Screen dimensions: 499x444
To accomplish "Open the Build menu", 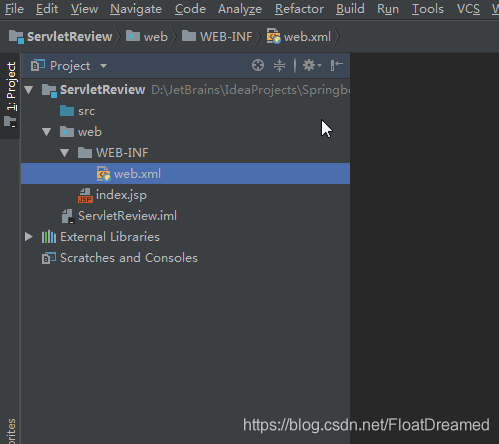I will coord(350,9).
